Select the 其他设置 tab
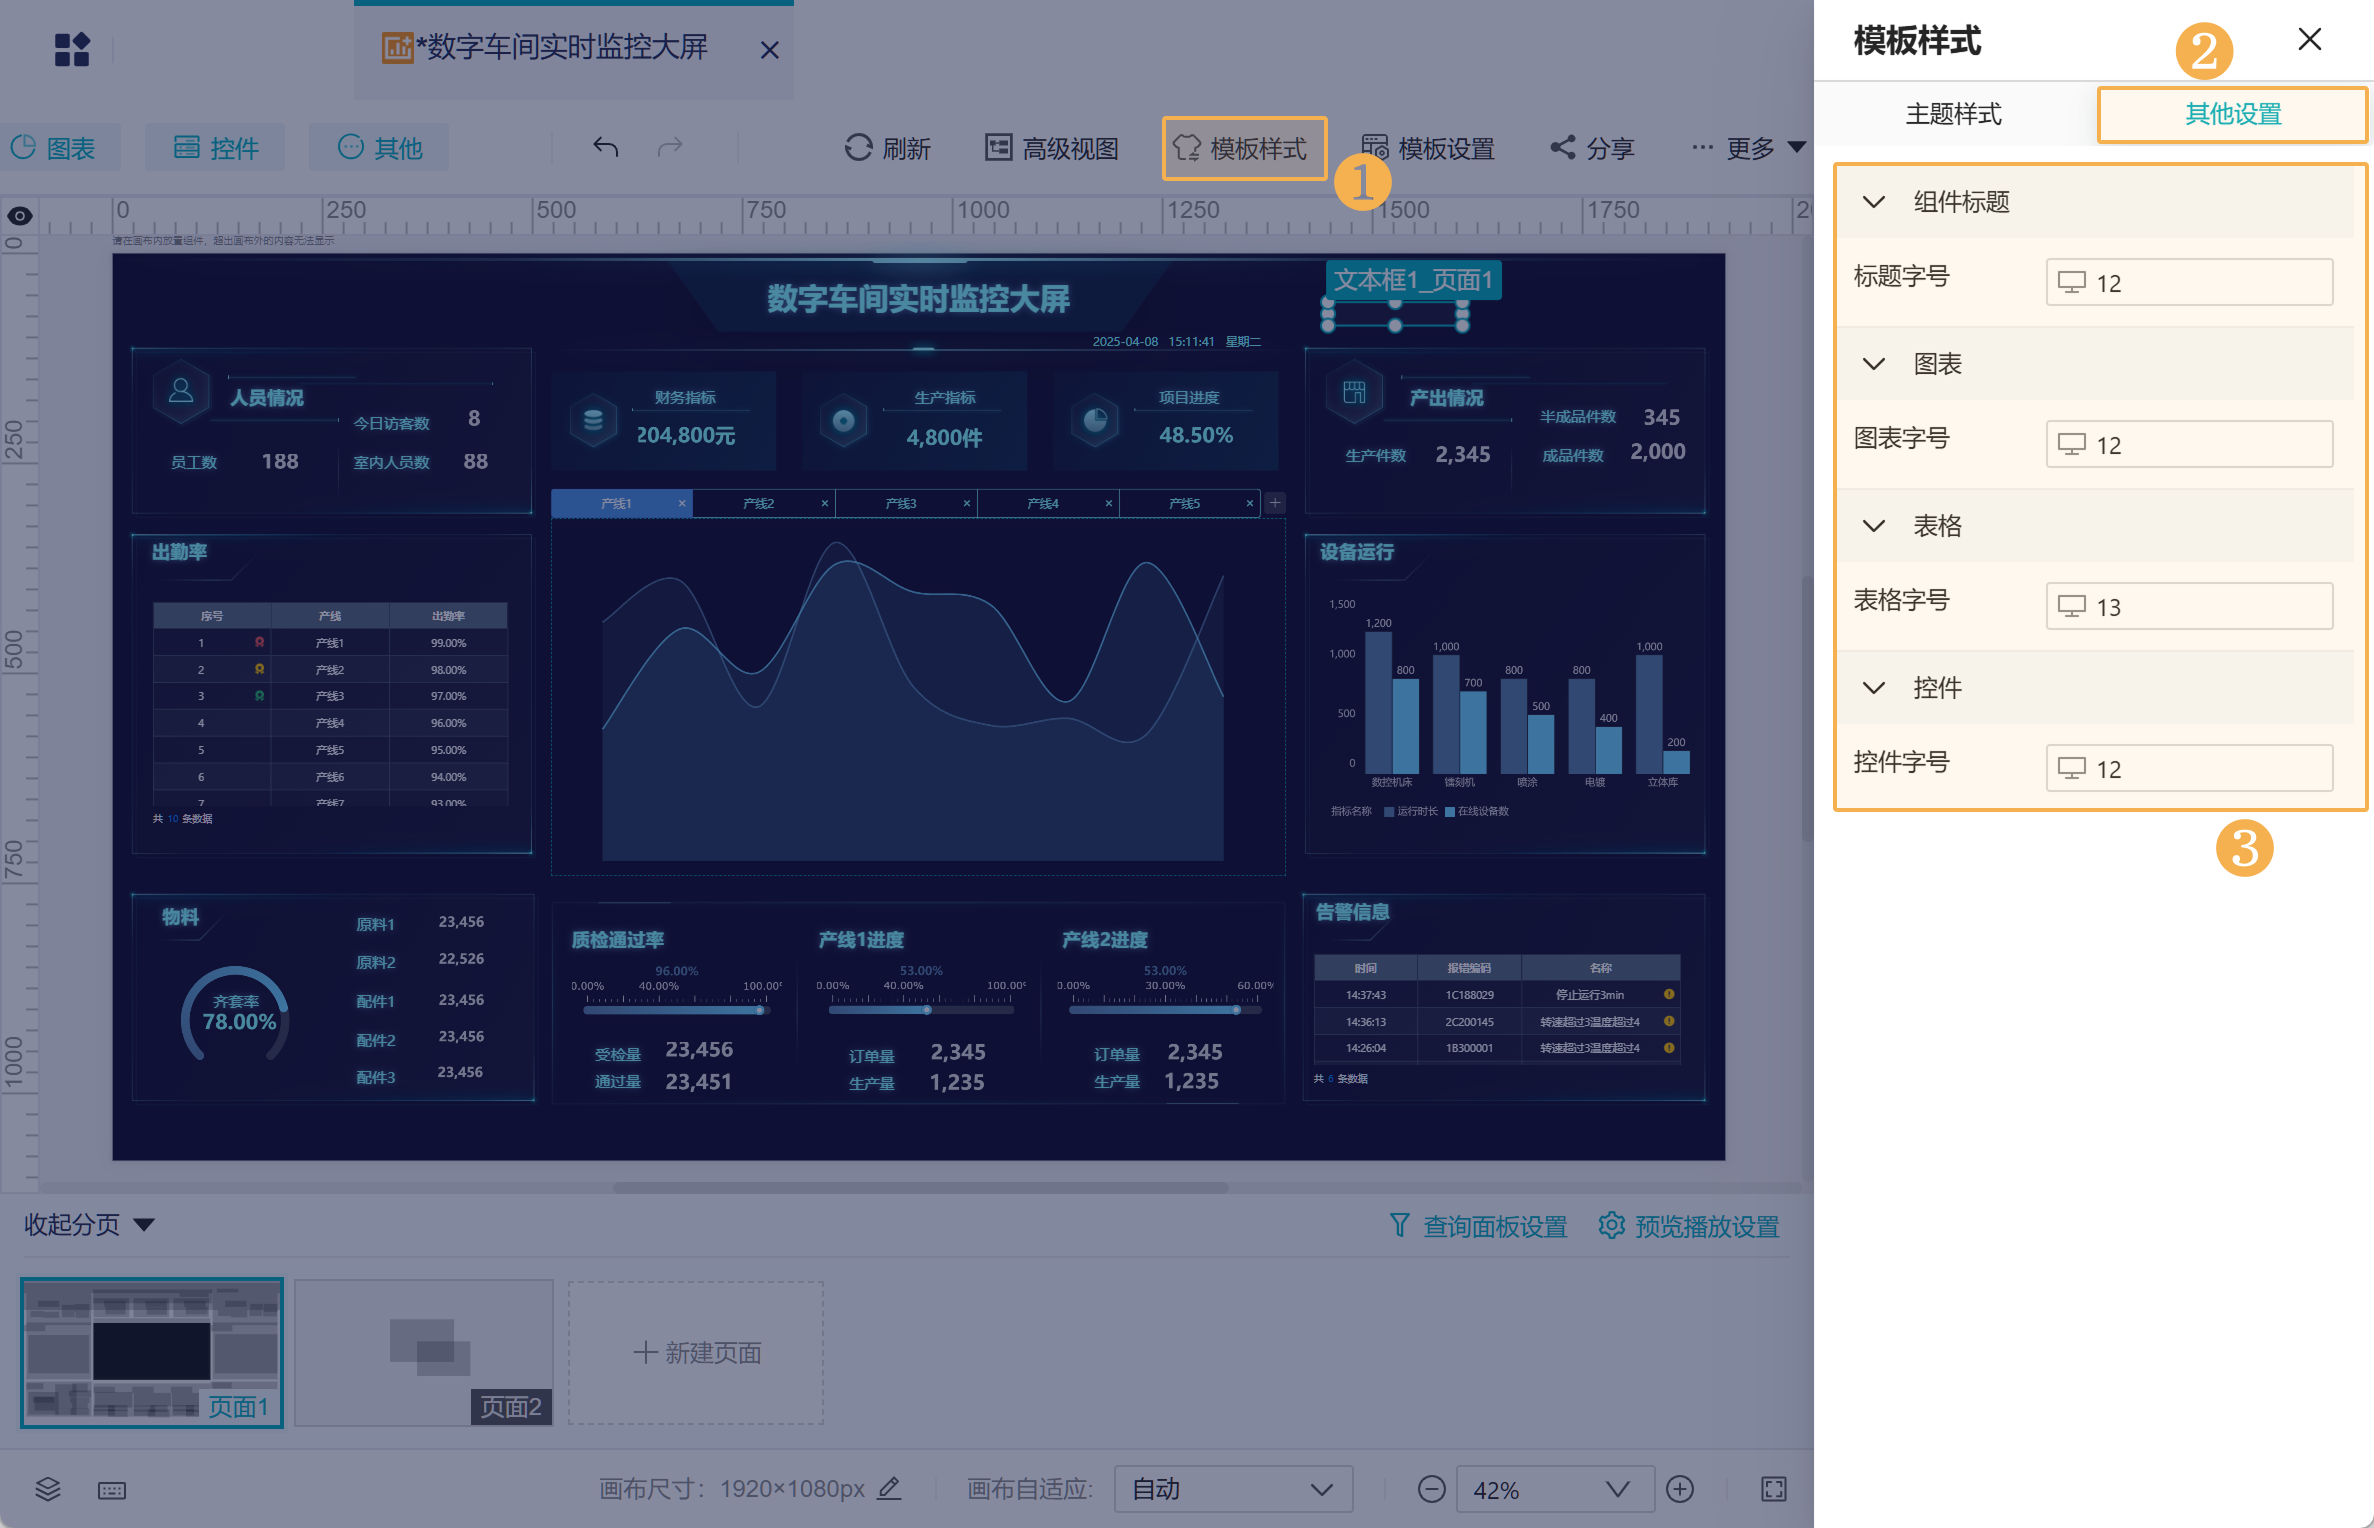The width and height of the screenshot is (2374, 1528). tap(2232, 114)
